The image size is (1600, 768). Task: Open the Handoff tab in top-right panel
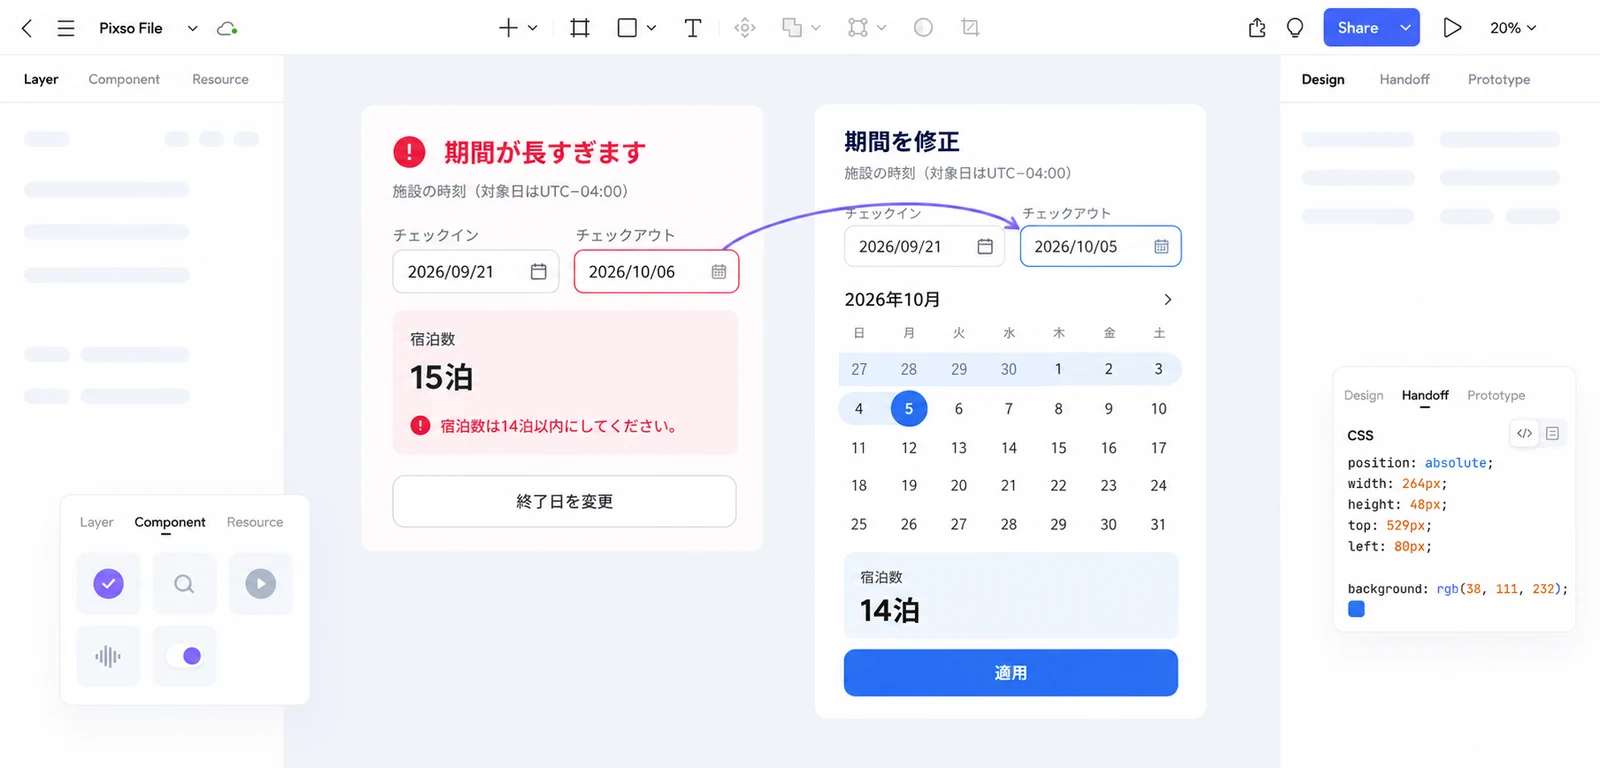[1404, 79]
